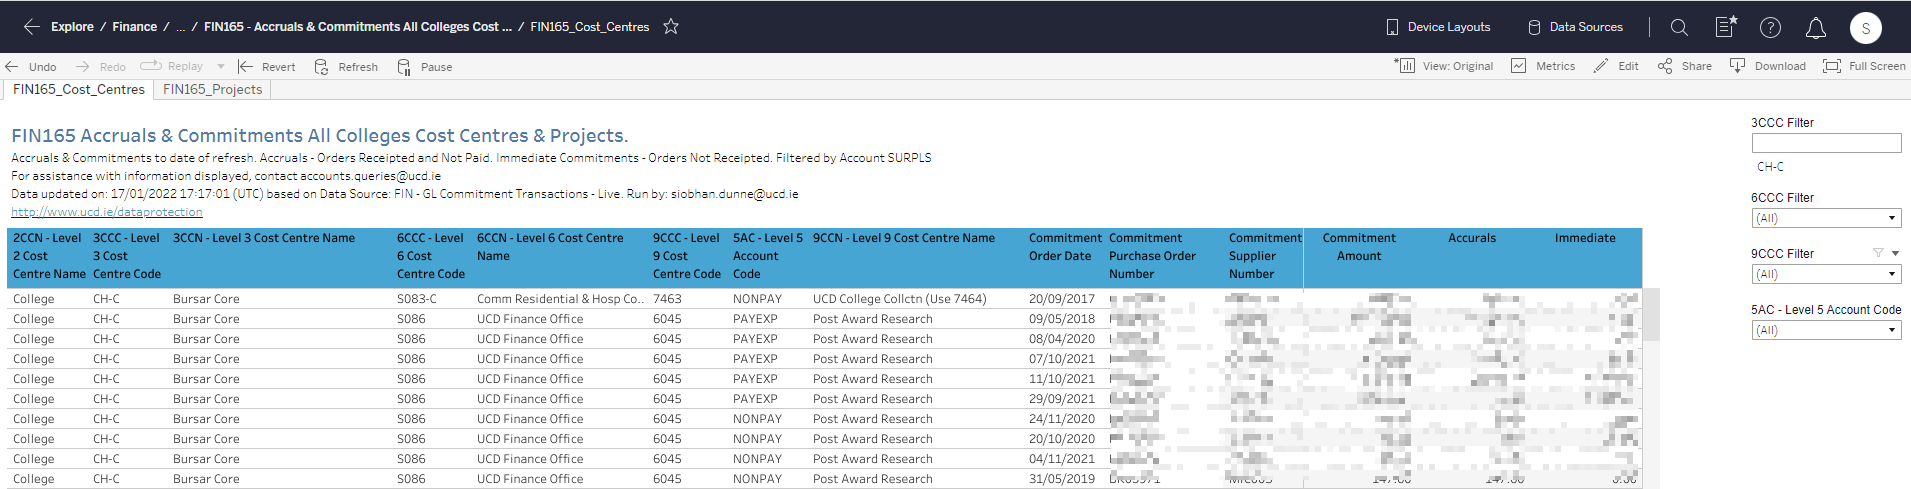This screenshot has height=489, width=1911.
Task: Expand the 6CCC Filter dropdown
Action: click(1826, 218)
